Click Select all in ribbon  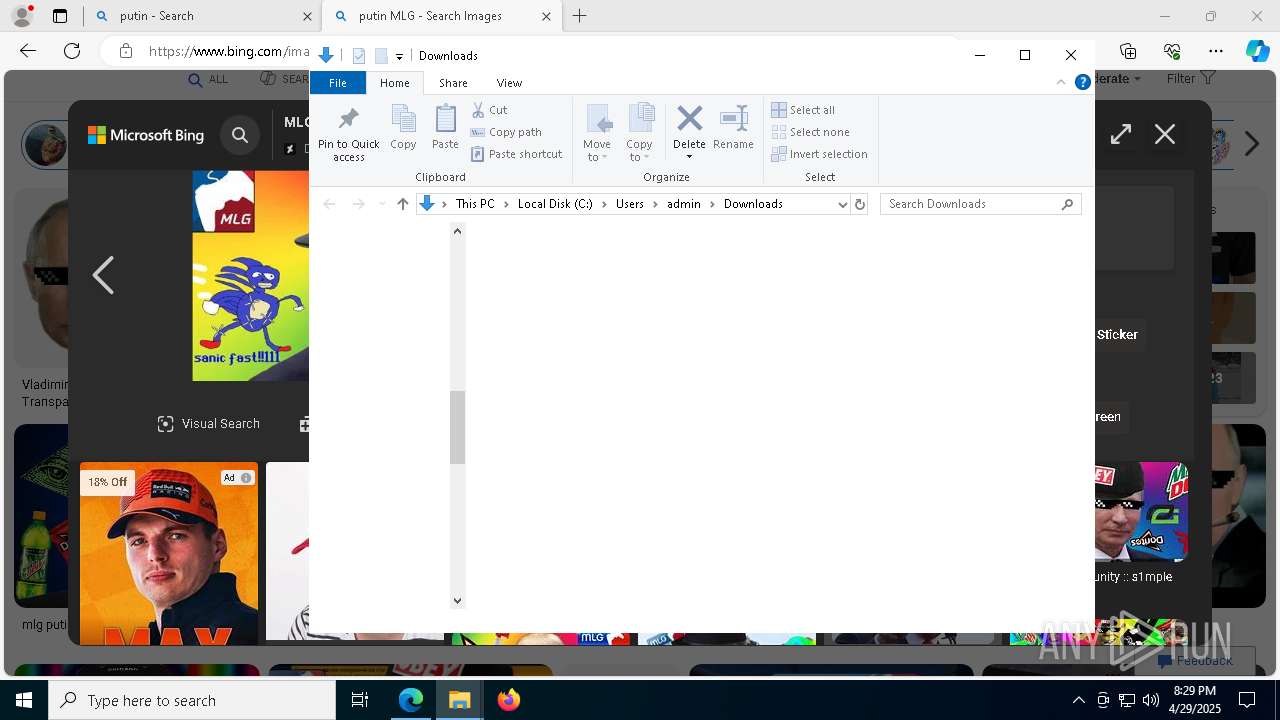(x=803, y=110)
